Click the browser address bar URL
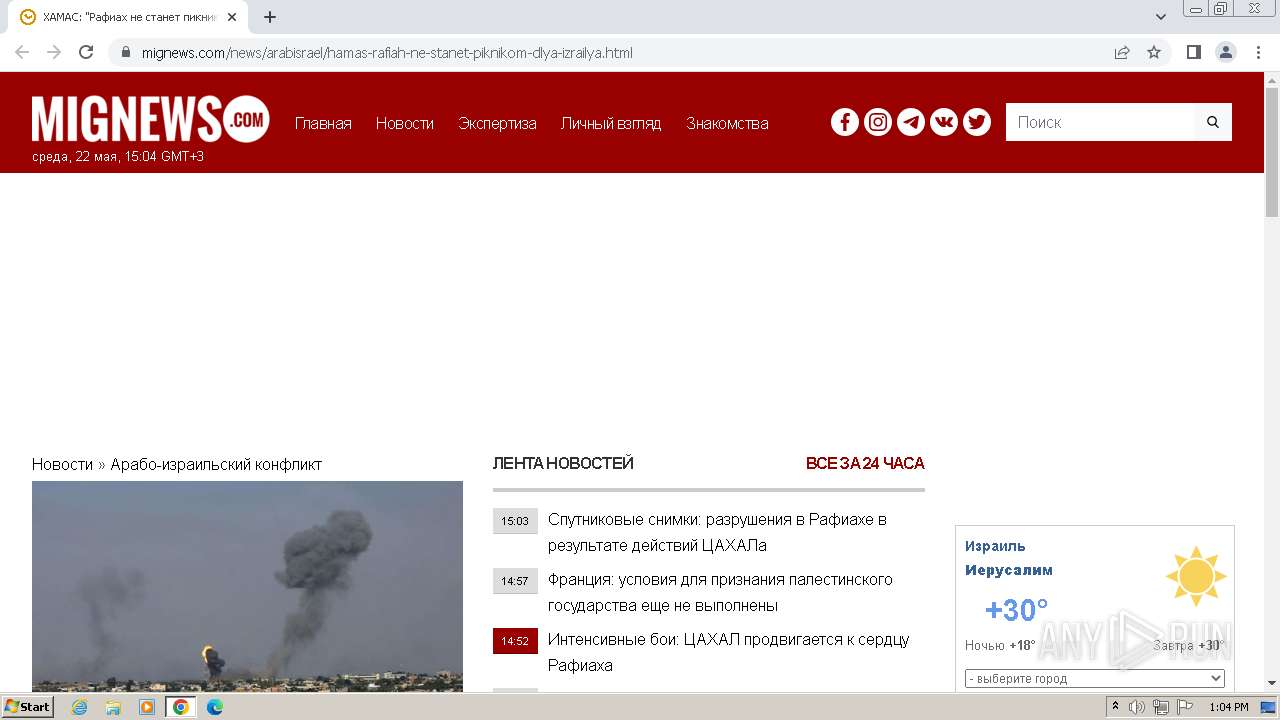This screenshot has height=720, width=1280. pyautogui.click(x=387, y=52)
